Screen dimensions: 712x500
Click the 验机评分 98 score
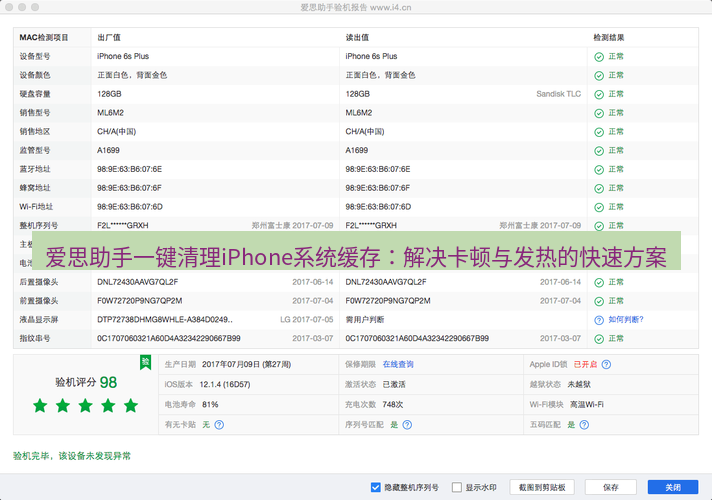(x=86, y=382)
